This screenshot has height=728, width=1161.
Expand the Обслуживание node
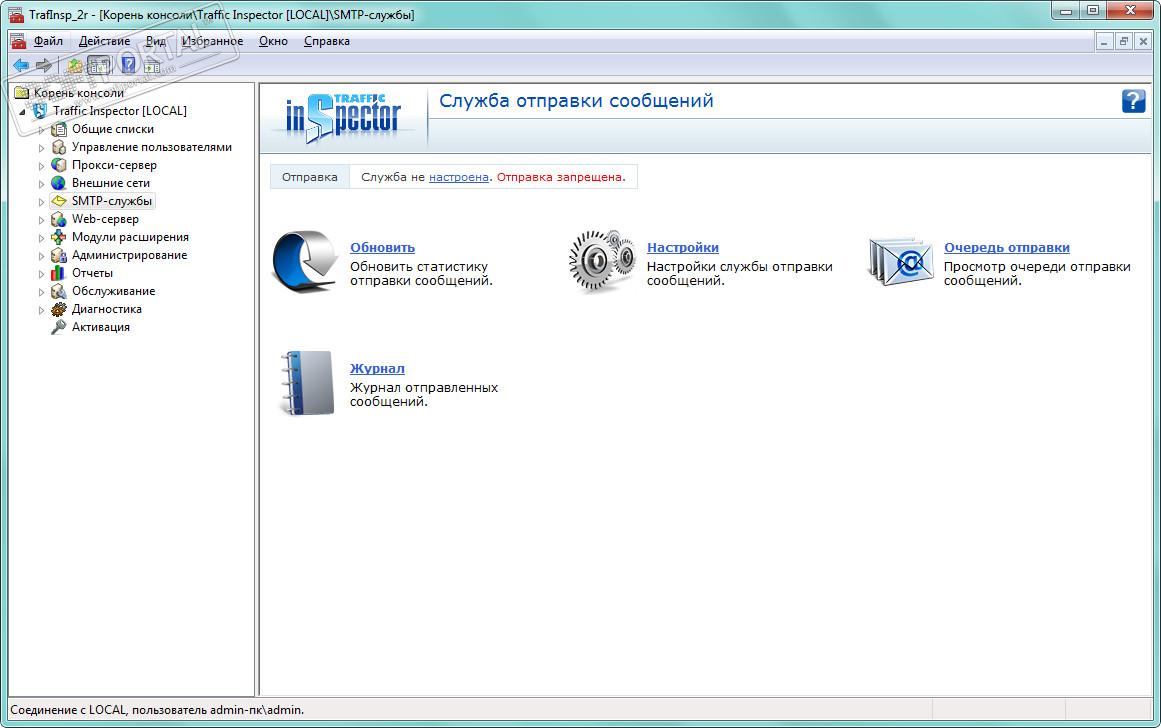point(41,292)
